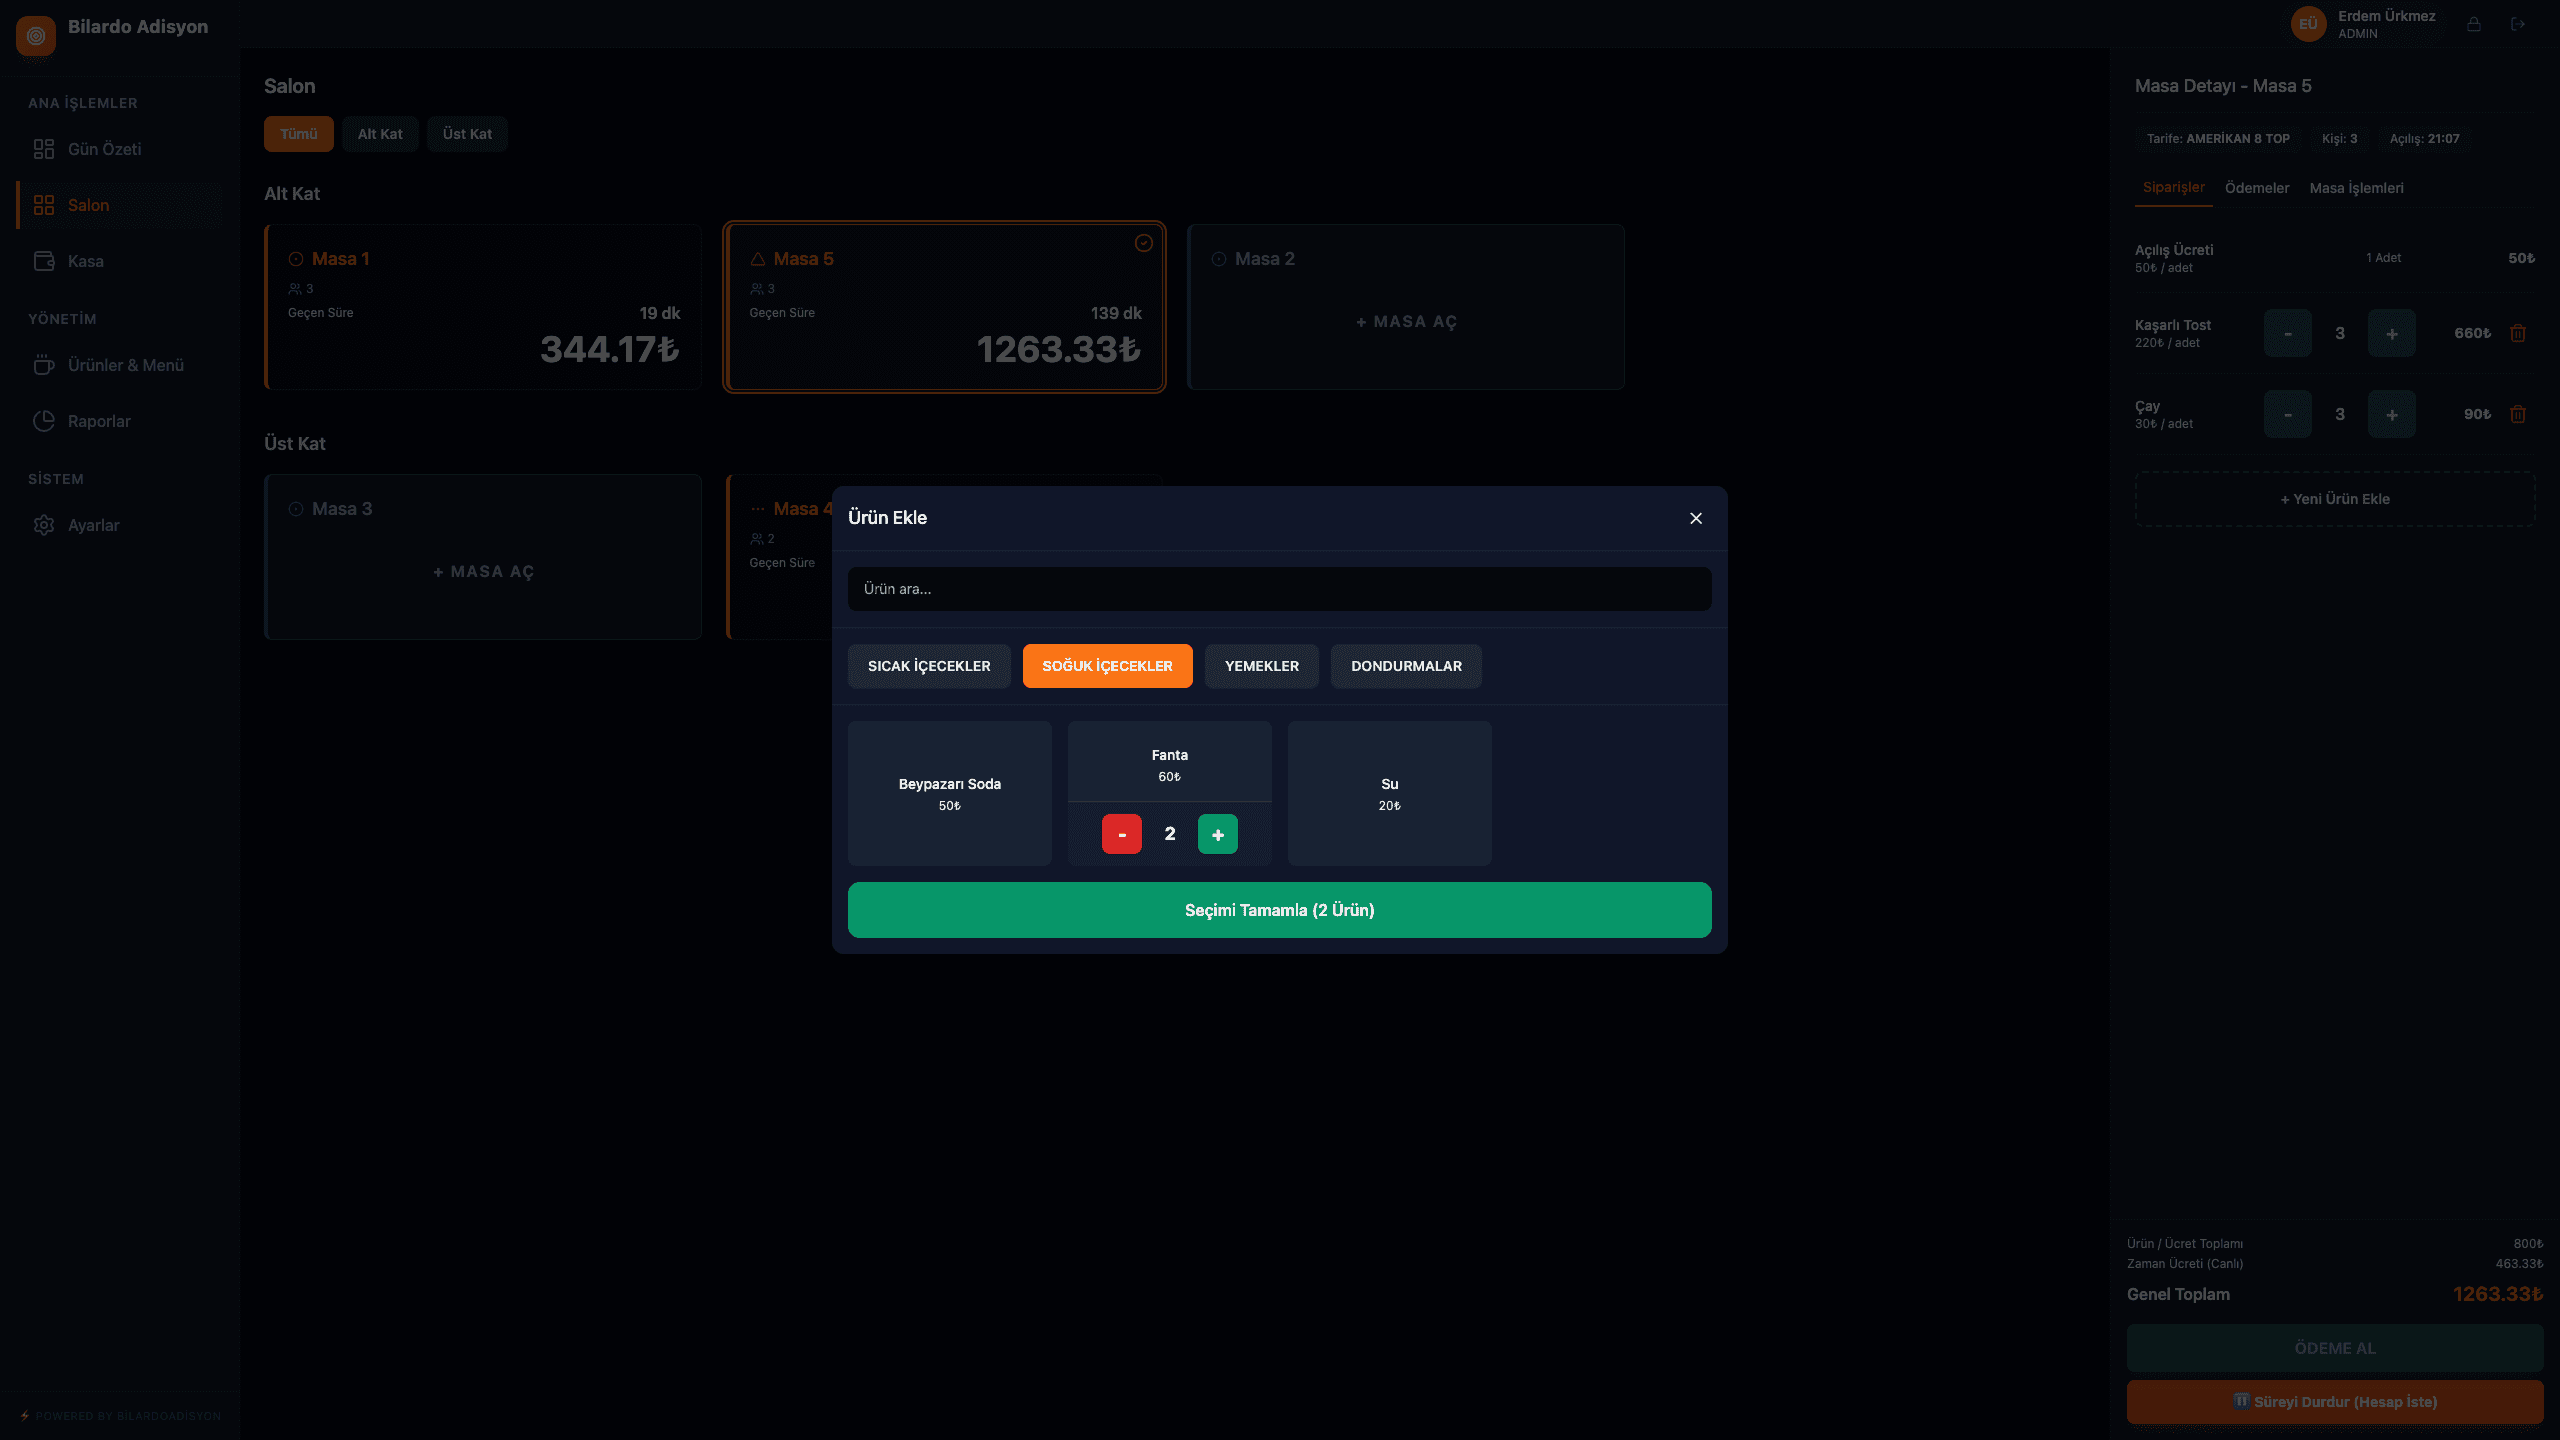The height and width of the screenshot is (1440, 2560).
Task: Decrease Çay quantity
Action: 2287,414
